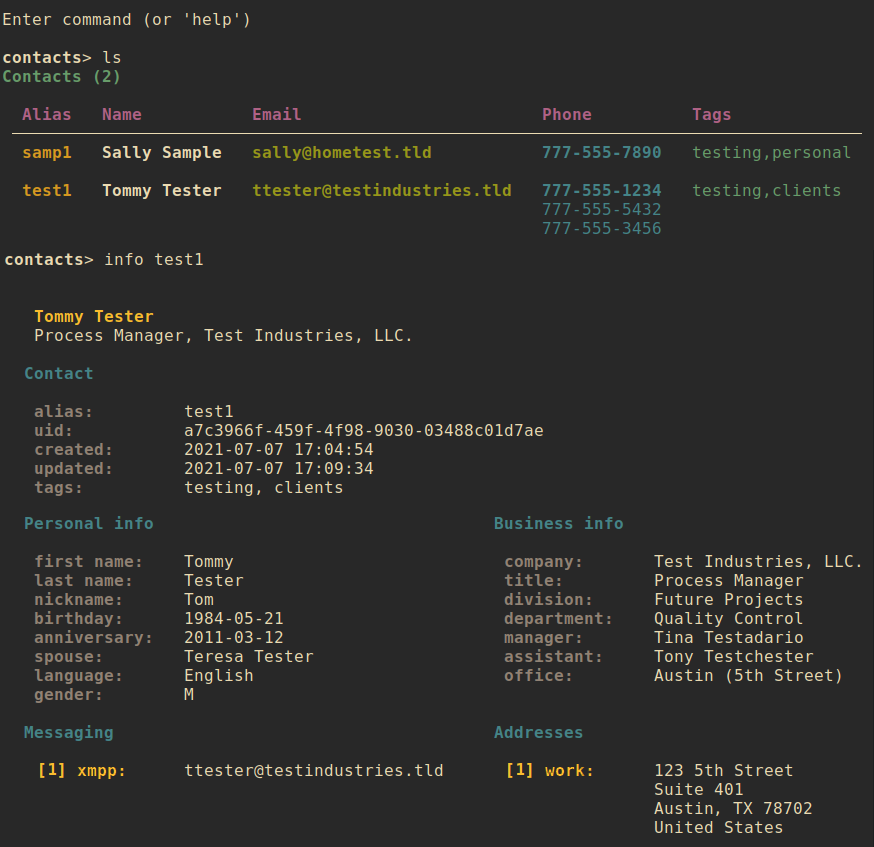
Task: Click the Phone column header
Action: [566, 115]
